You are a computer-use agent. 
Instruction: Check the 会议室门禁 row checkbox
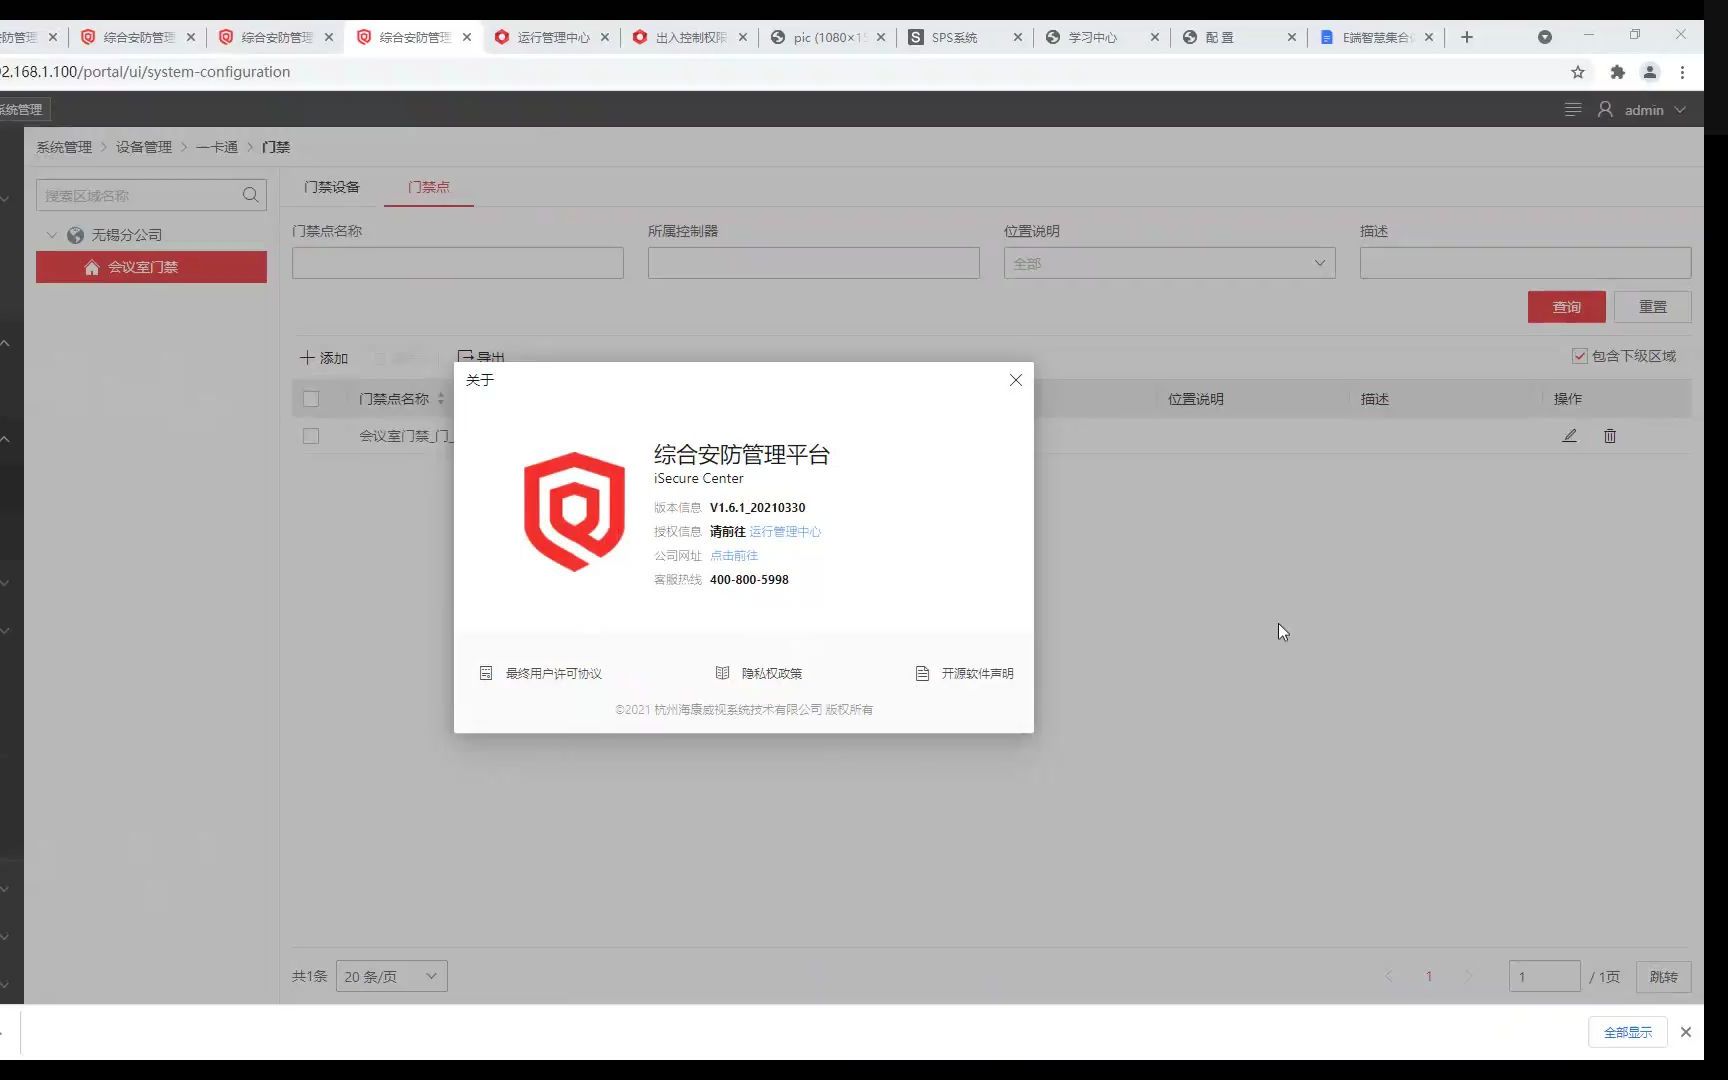(311, 436)
